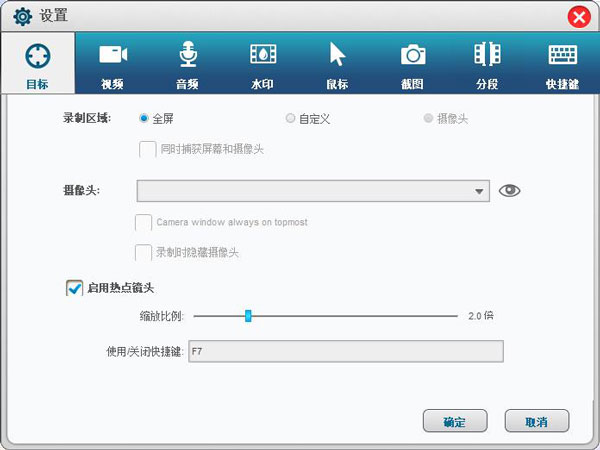Open the 快捷键 hotkeys settings tab

point(562,64)
